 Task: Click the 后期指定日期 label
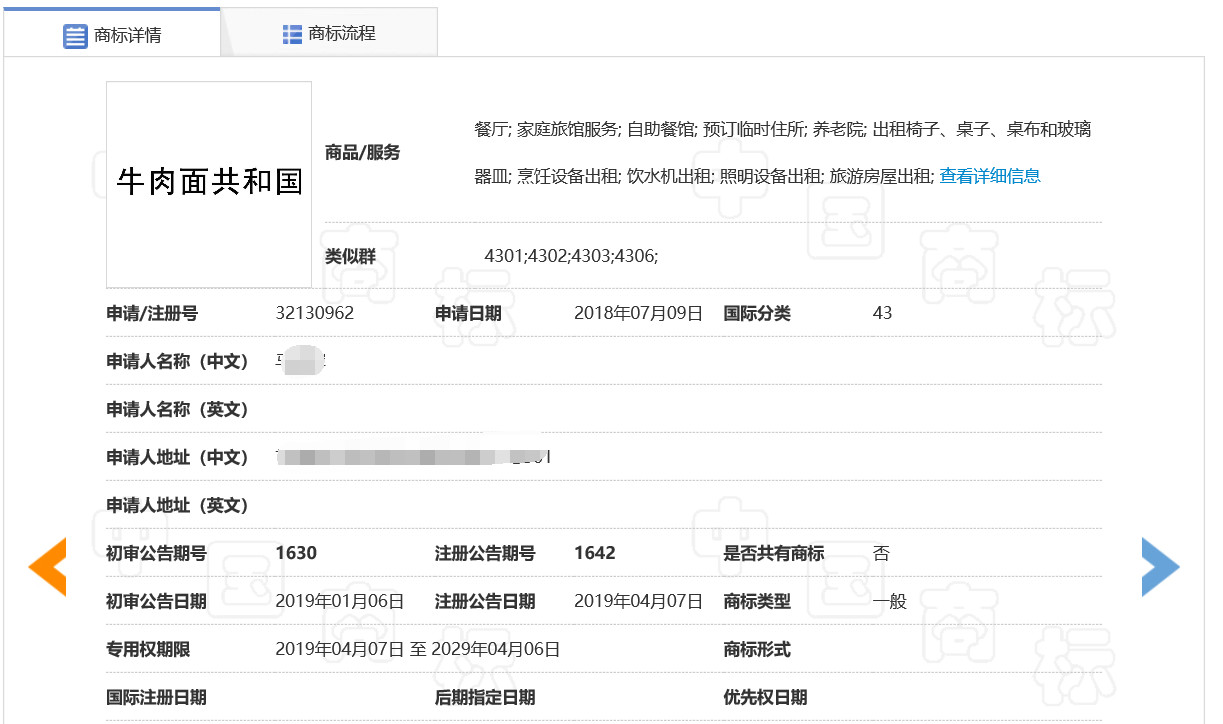tap(485, 697)
